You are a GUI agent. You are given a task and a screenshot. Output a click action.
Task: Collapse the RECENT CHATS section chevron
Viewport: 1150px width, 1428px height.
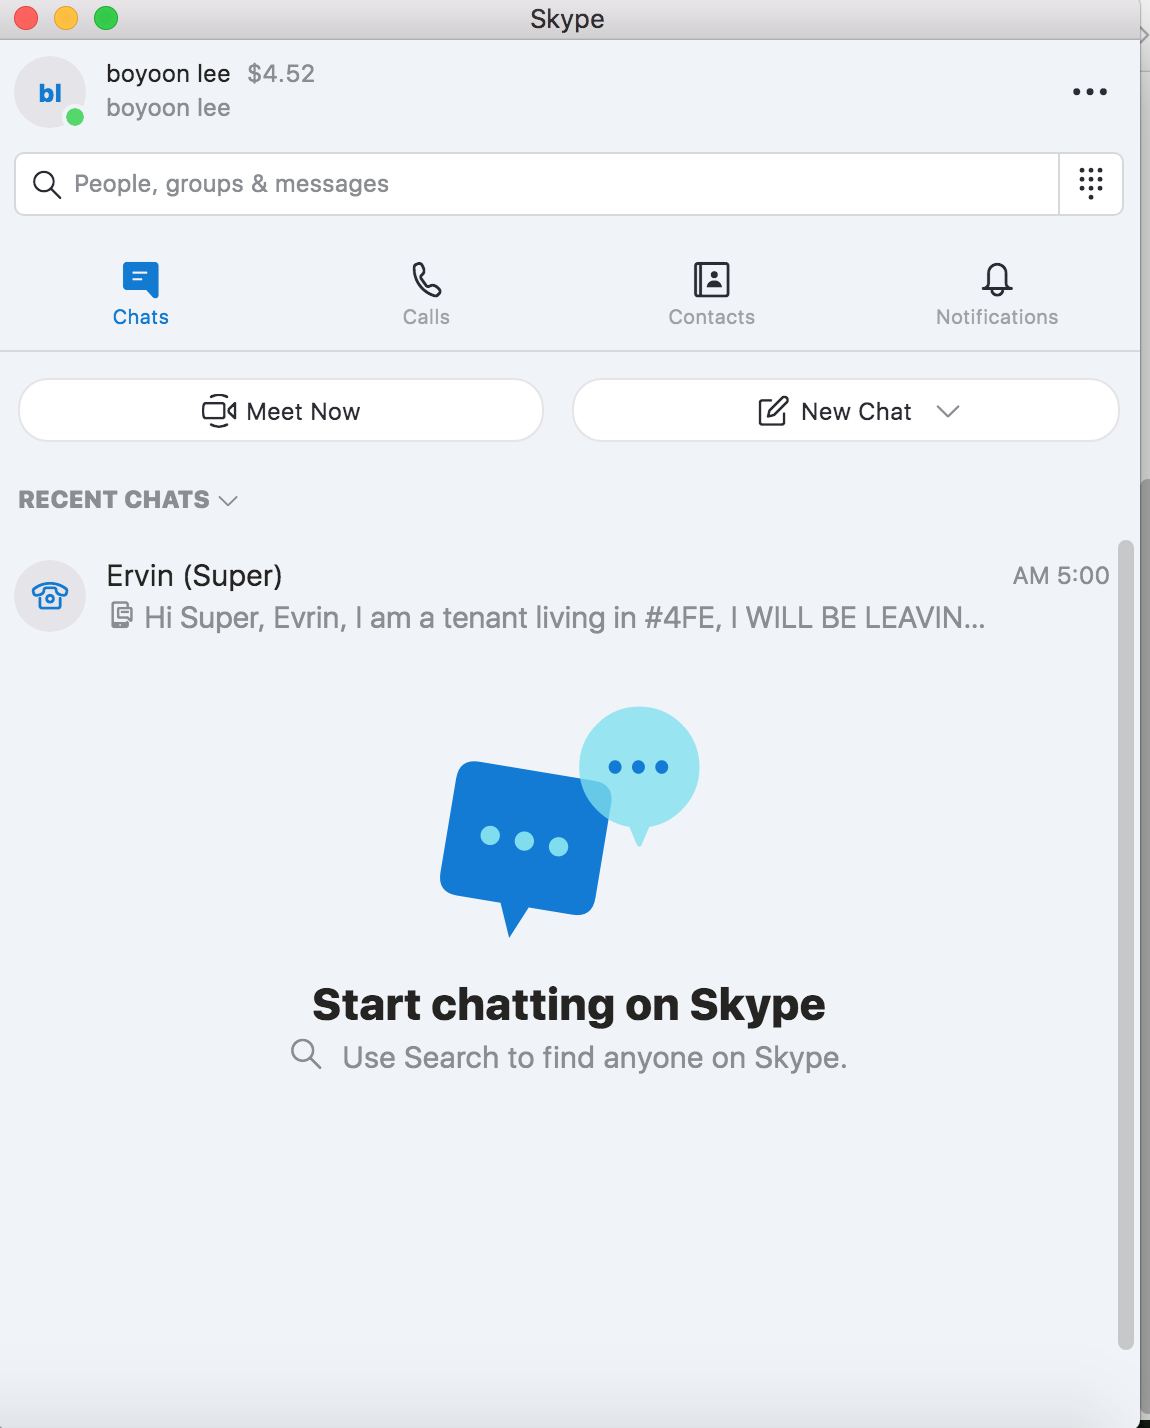[228, 501]
